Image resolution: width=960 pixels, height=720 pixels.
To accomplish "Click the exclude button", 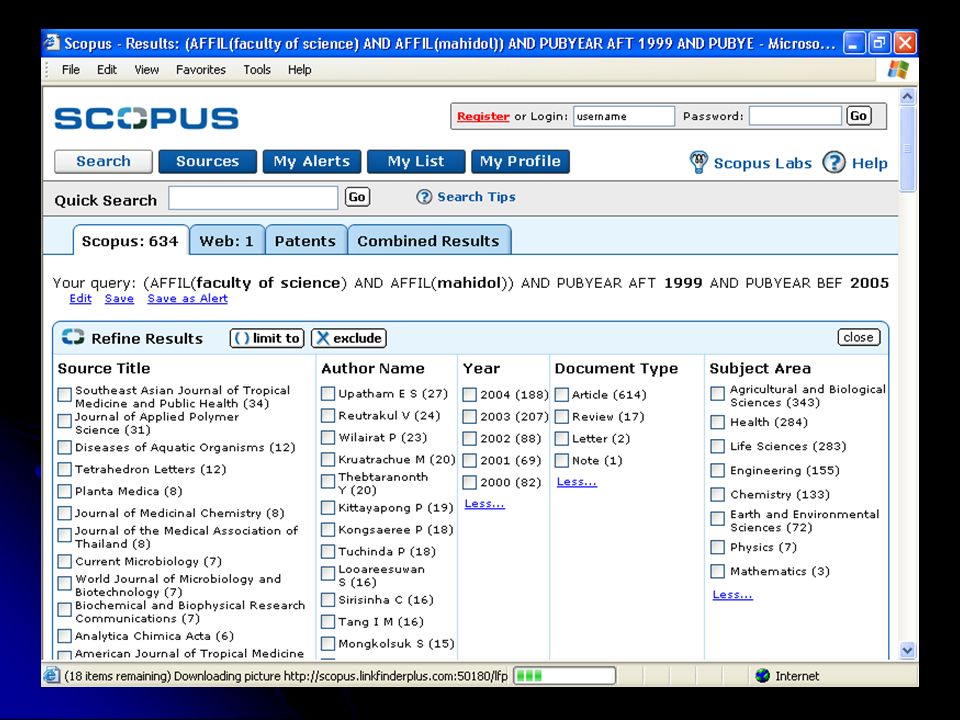I will point(349,338).
